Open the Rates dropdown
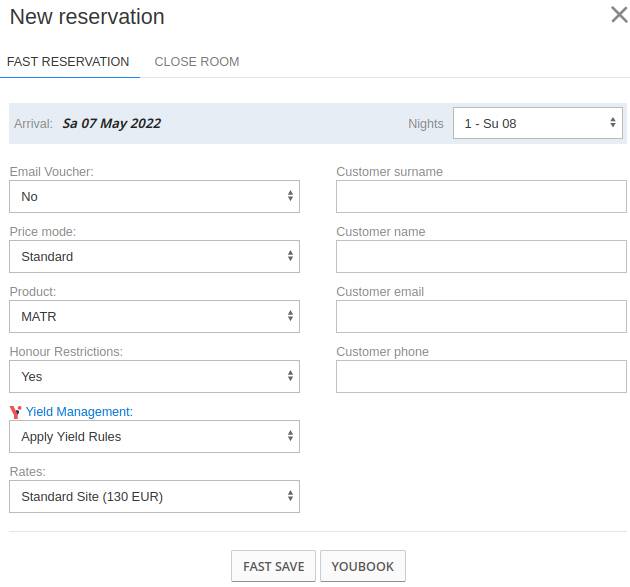 154,496
